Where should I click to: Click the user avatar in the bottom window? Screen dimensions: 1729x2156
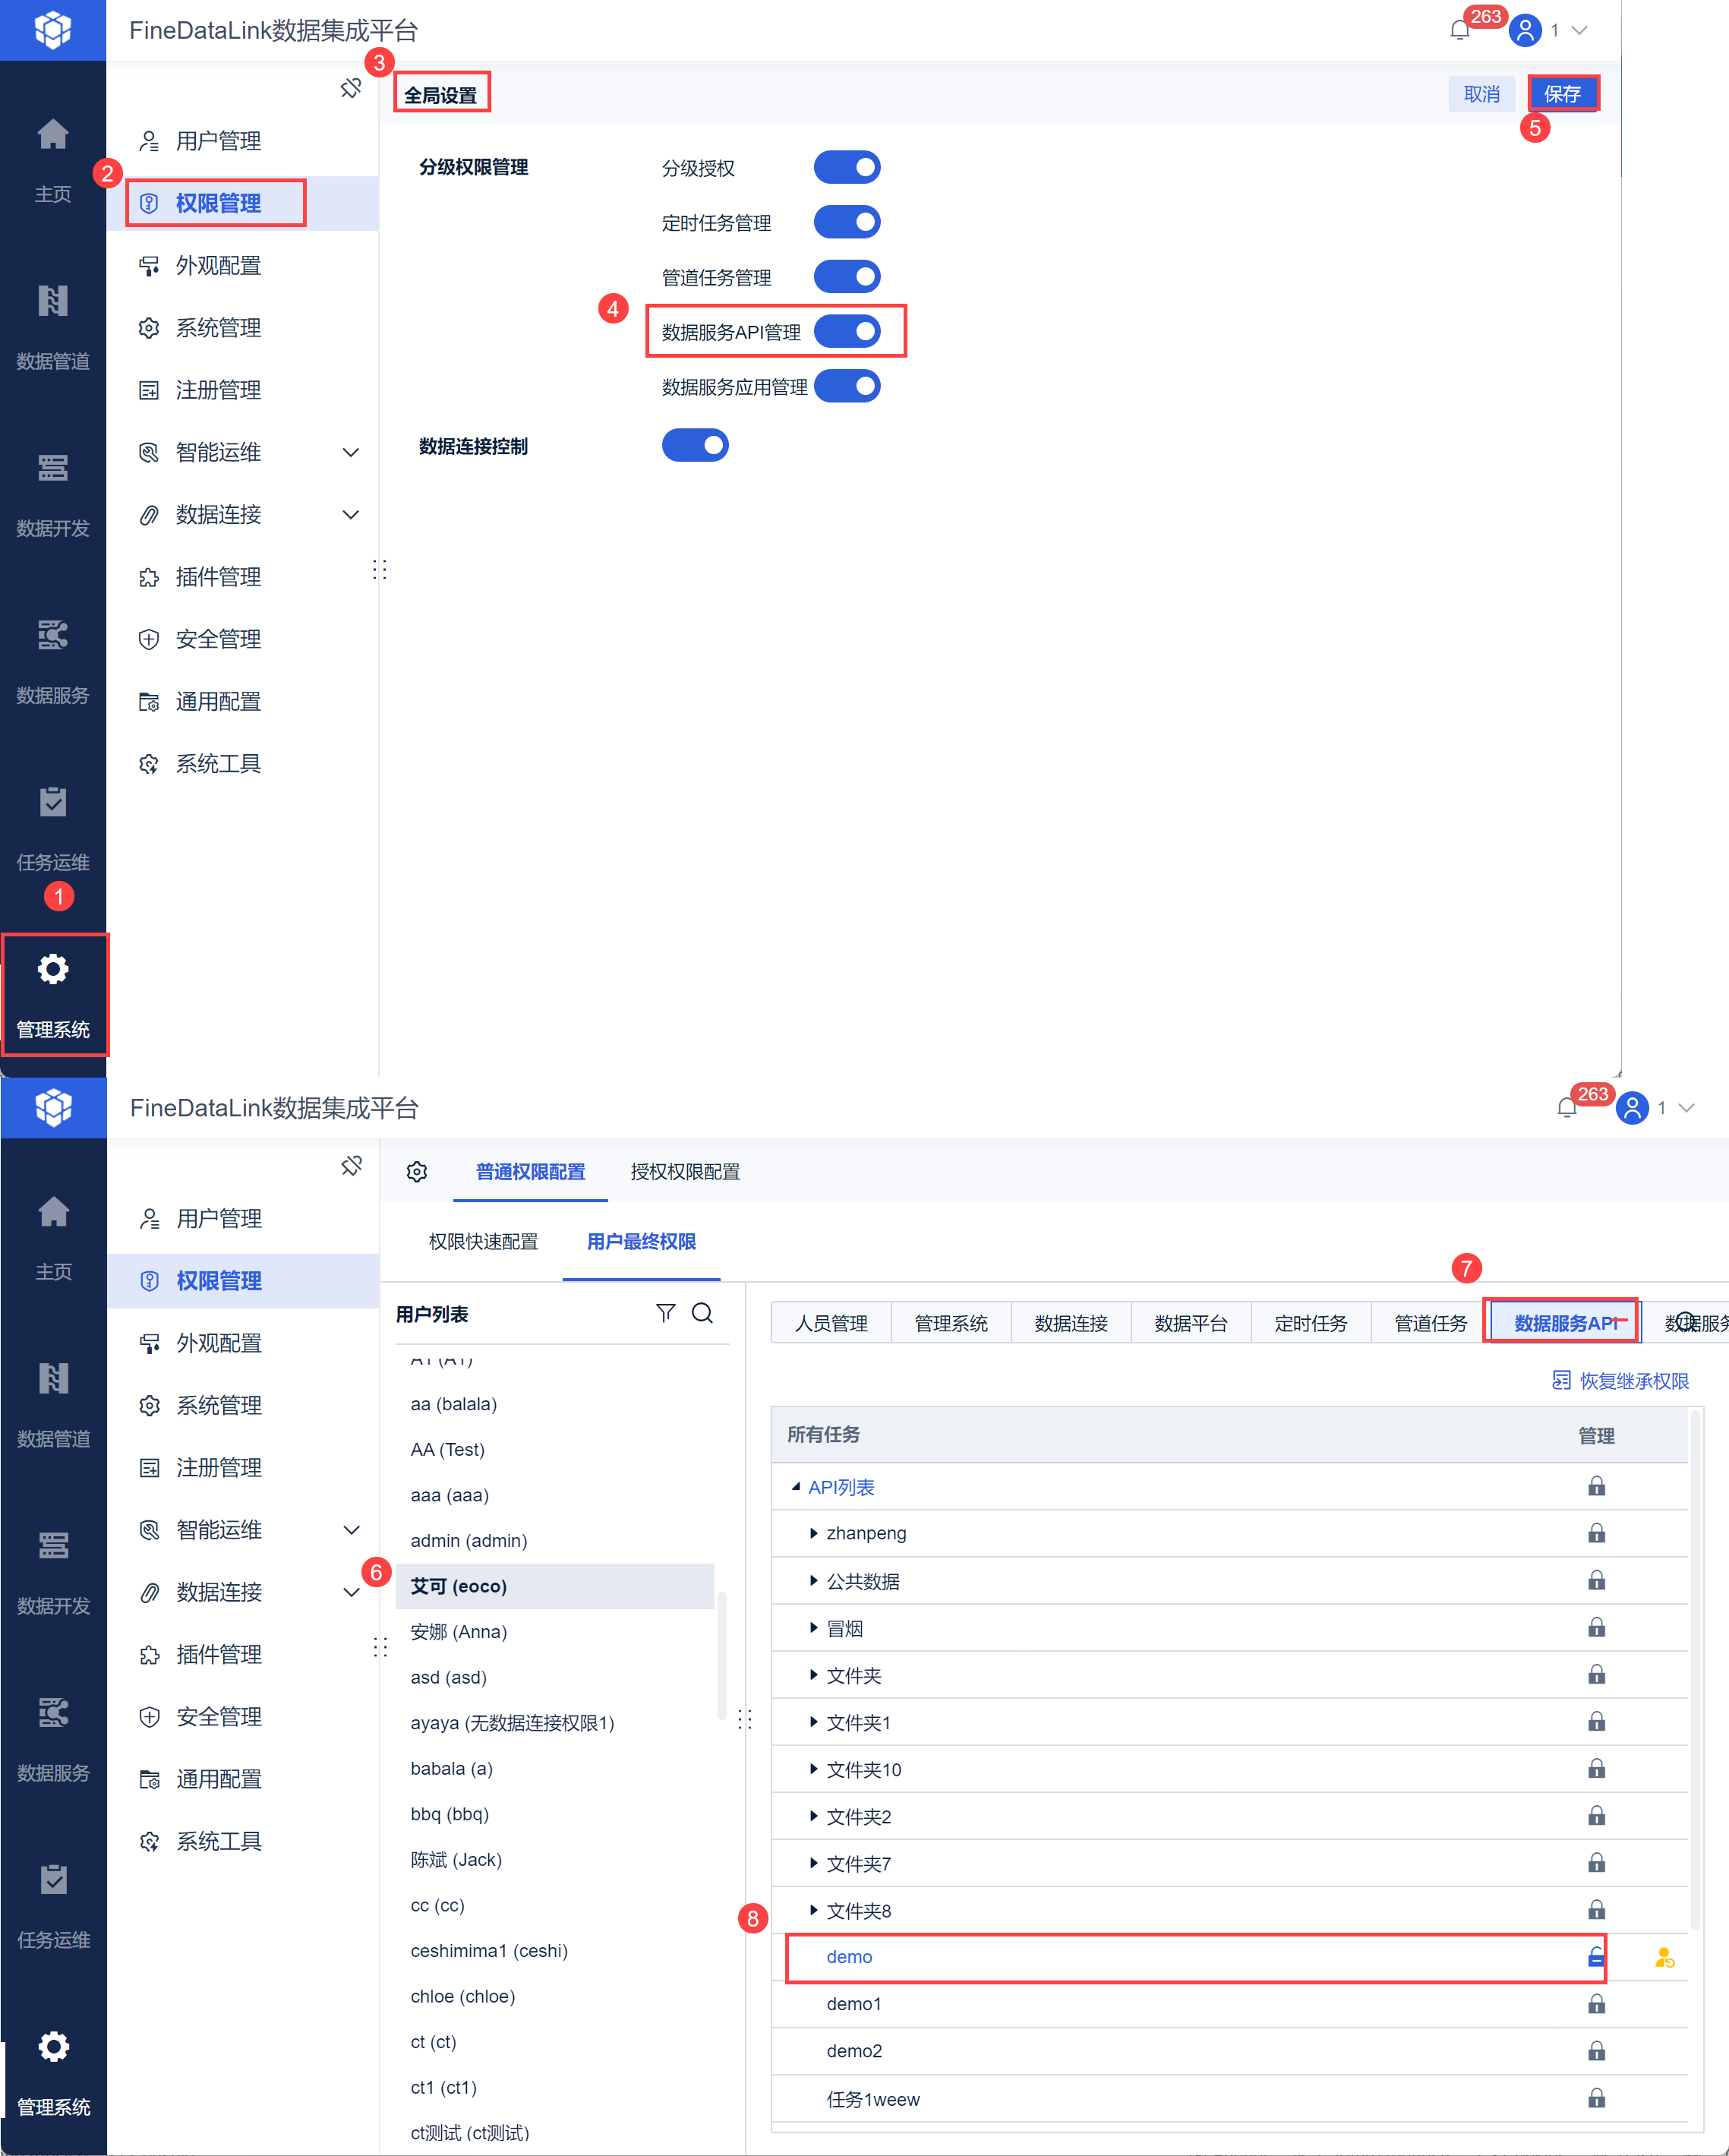1632,1108
